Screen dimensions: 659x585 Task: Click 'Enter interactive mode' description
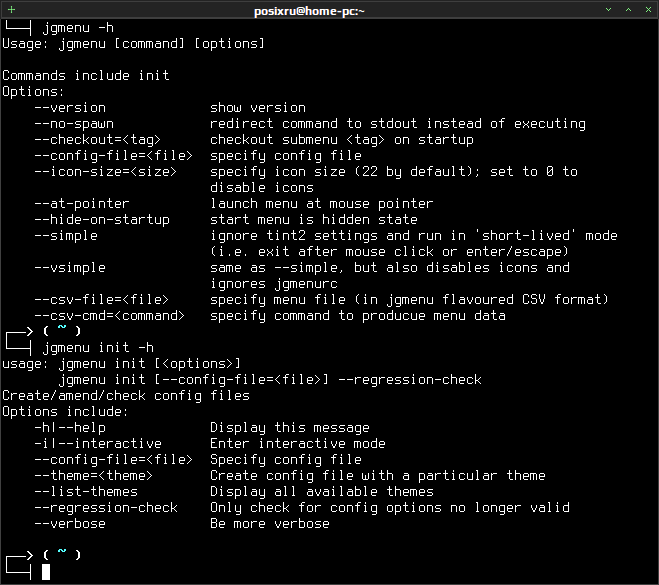point(298,444)
